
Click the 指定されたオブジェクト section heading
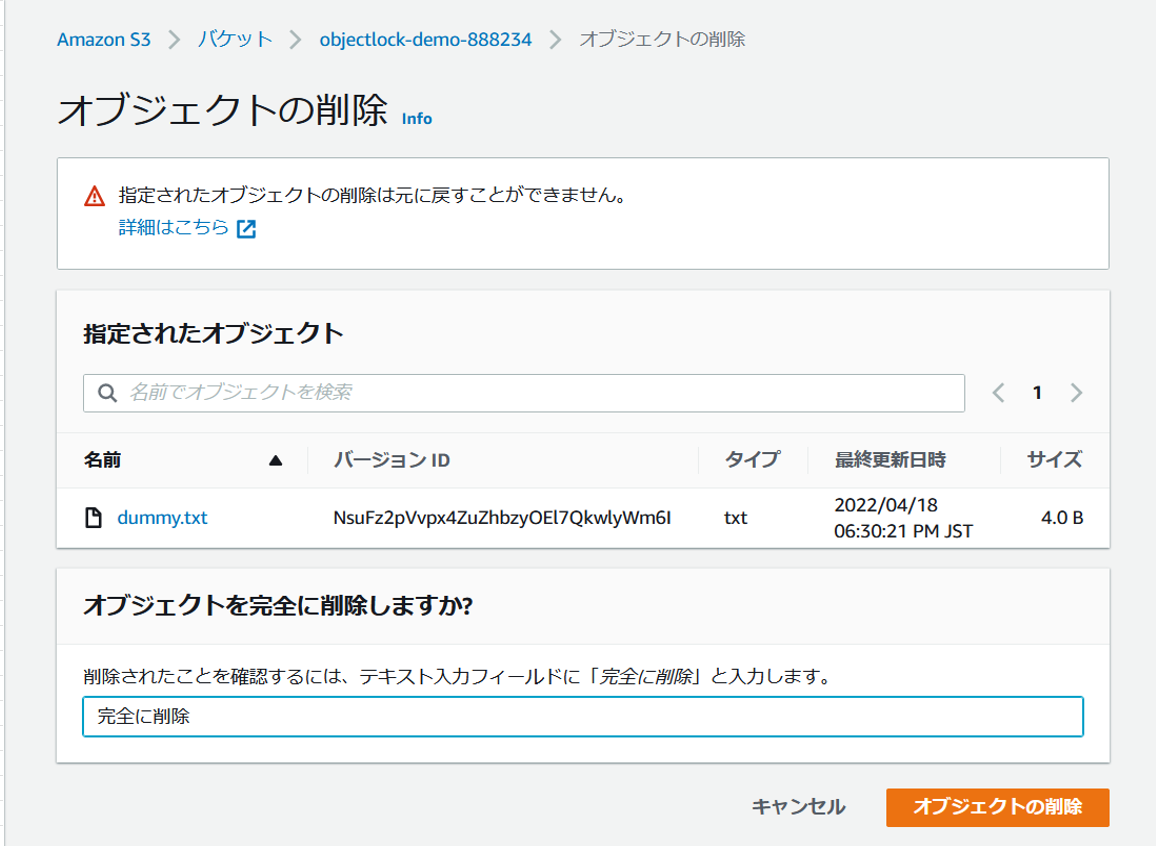click(x=213, y=334)
